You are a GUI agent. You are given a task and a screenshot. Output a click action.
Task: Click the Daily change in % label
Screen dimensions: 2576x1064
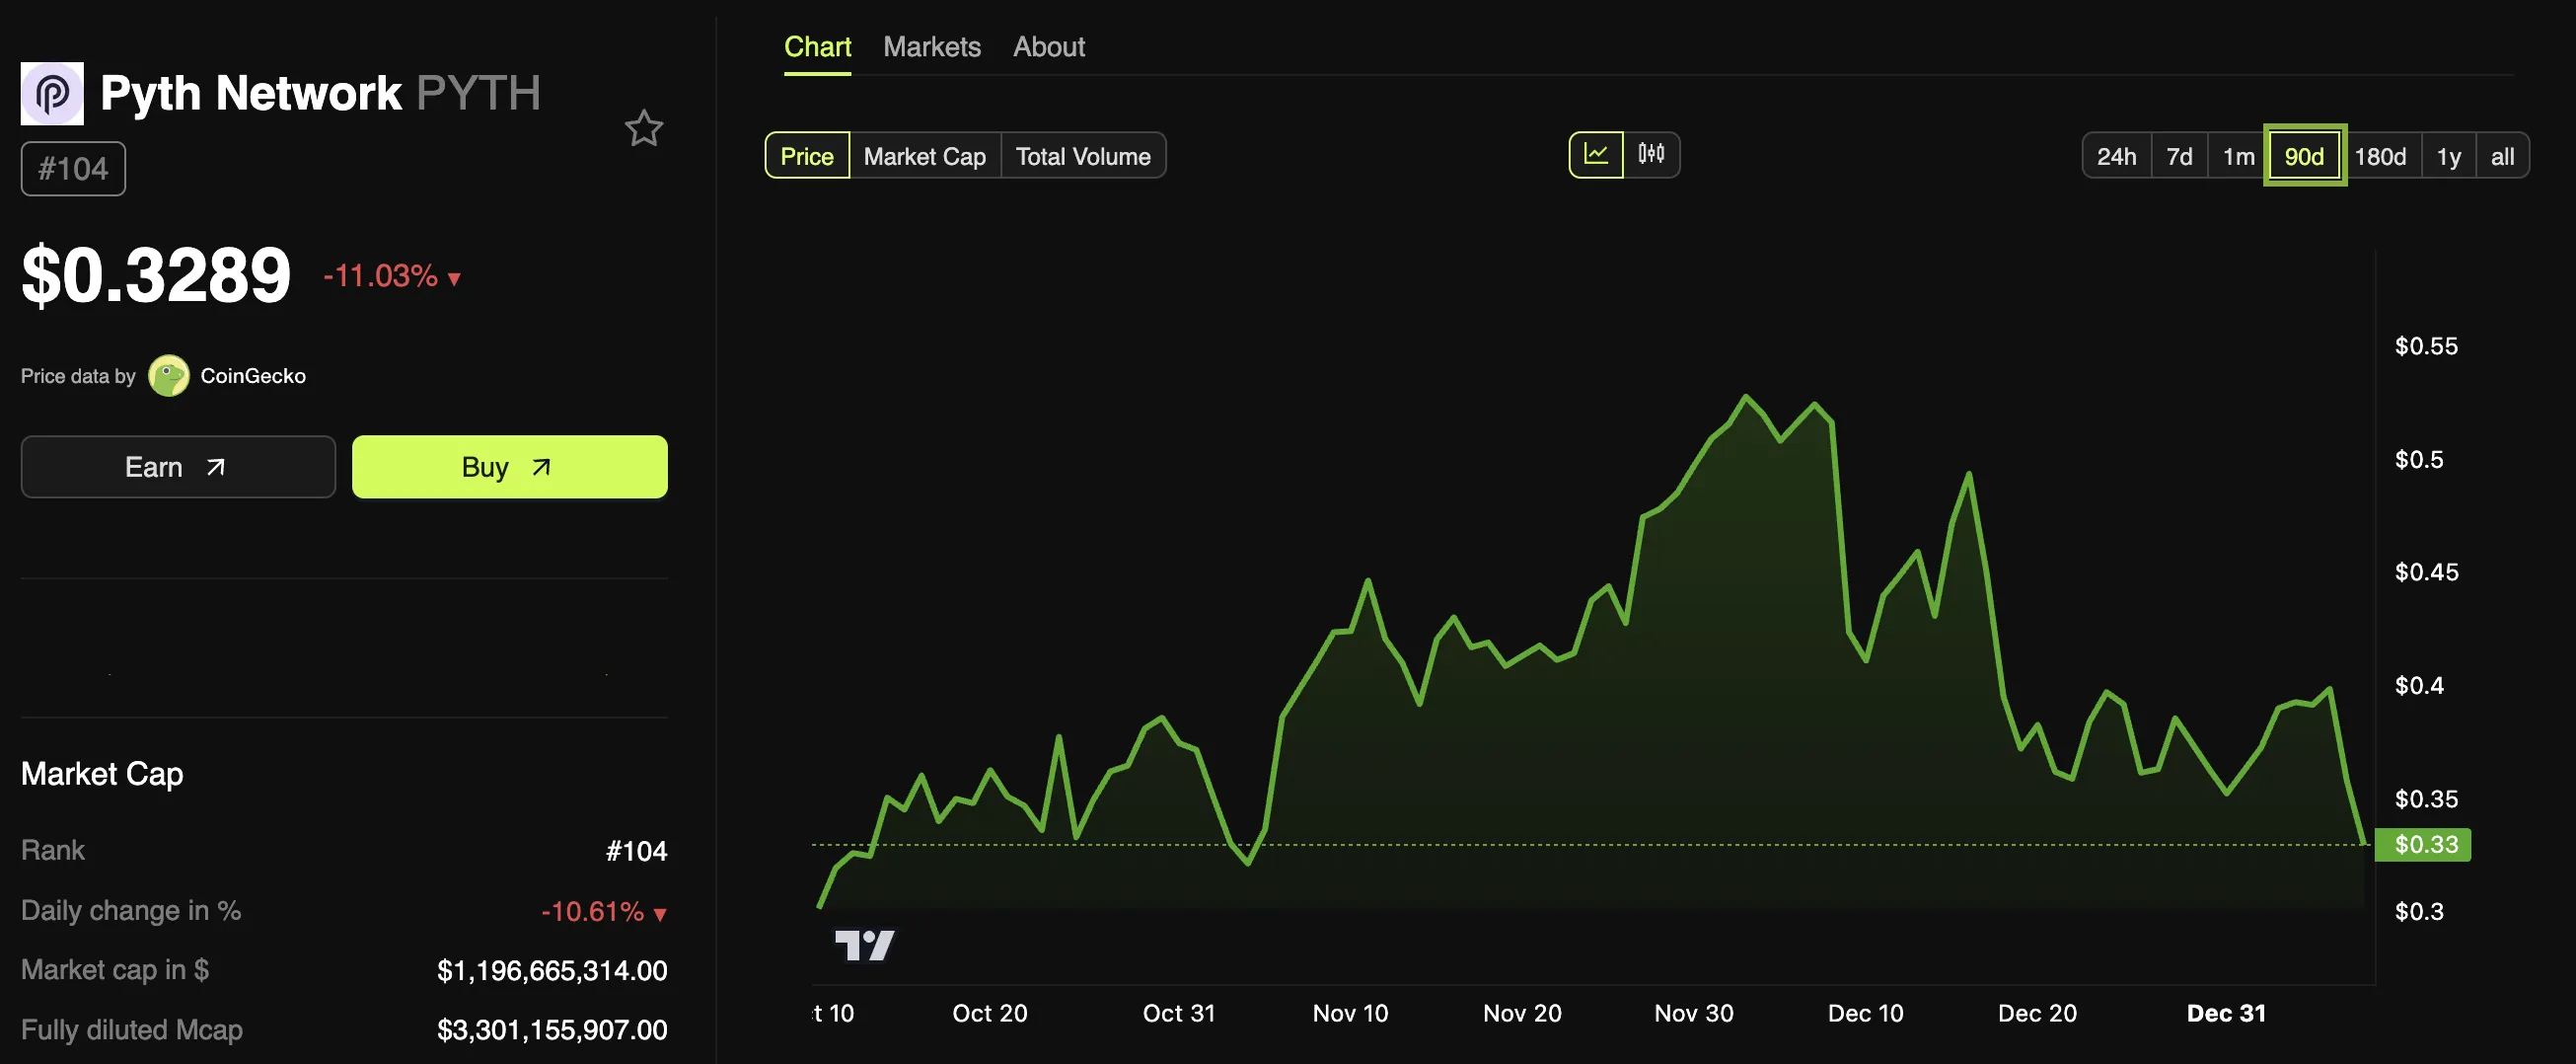[131, 911]
